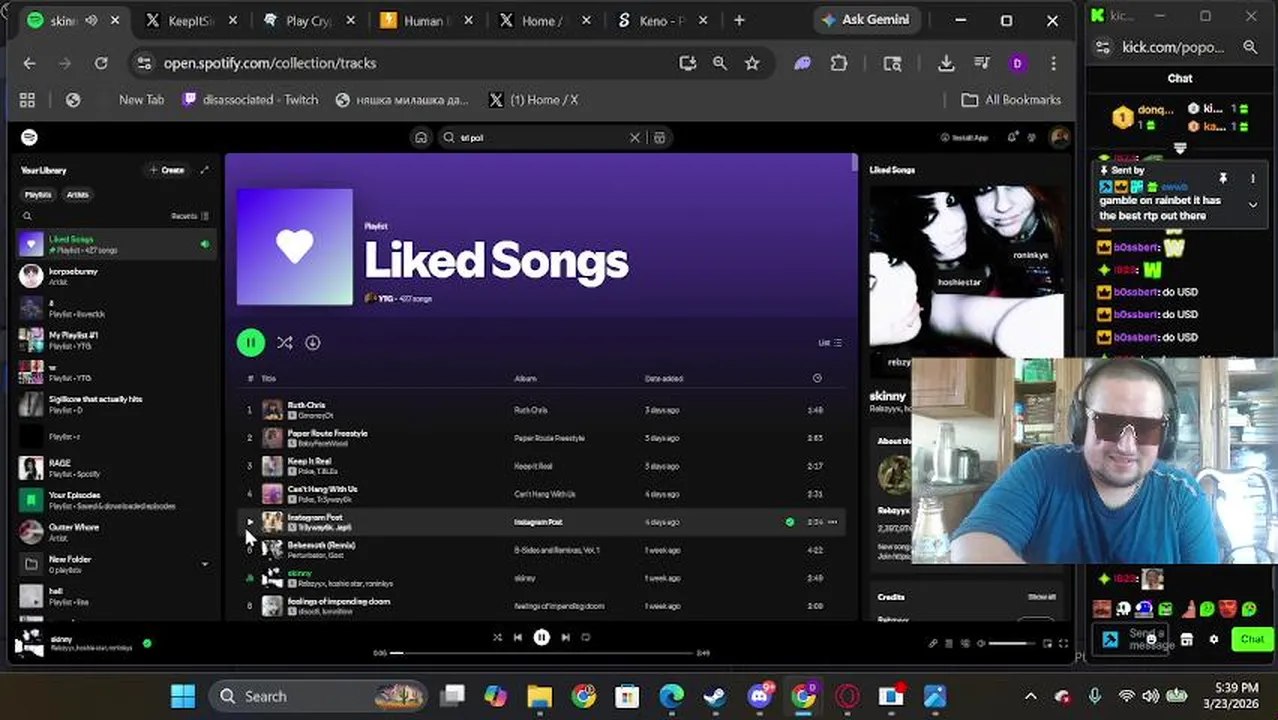Click Install App in Spotify header
Screen dimensions: 1278x720
965,138
